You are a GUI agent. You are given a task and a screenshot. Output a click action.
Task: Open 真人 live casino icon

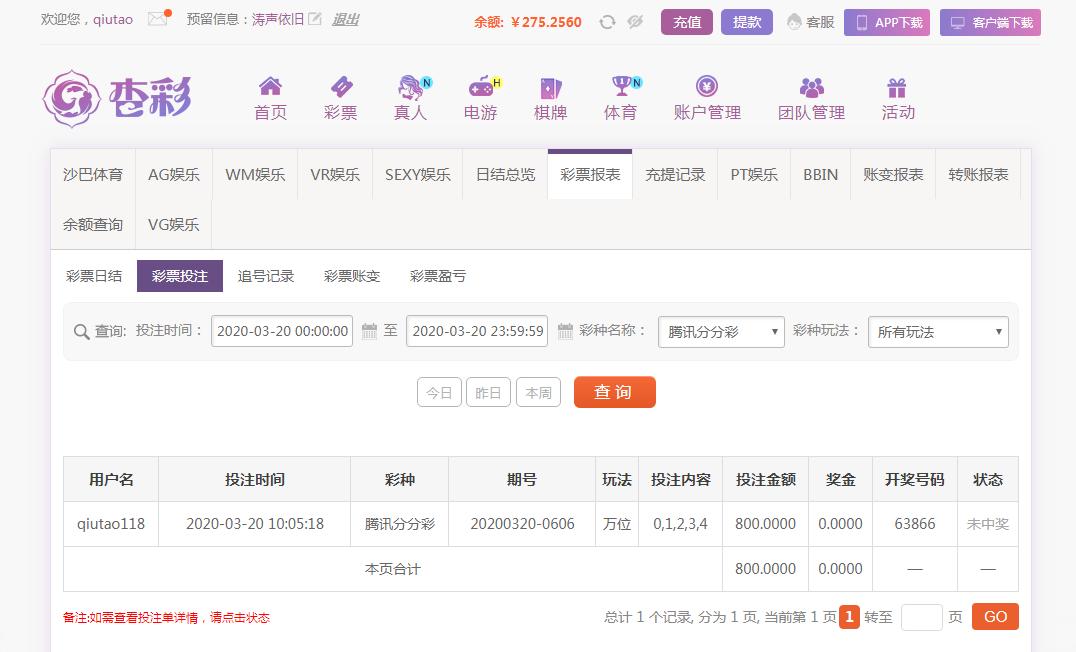click(412, 87)
